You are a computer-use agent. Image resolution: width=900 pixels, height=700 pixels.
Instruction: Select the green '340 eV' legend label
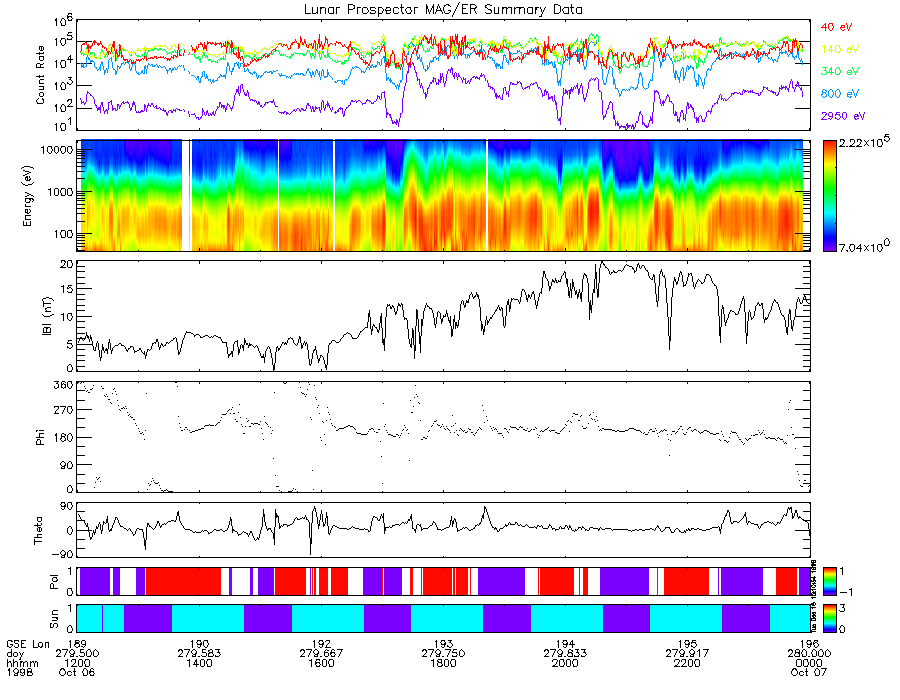(x=840, y=71)
